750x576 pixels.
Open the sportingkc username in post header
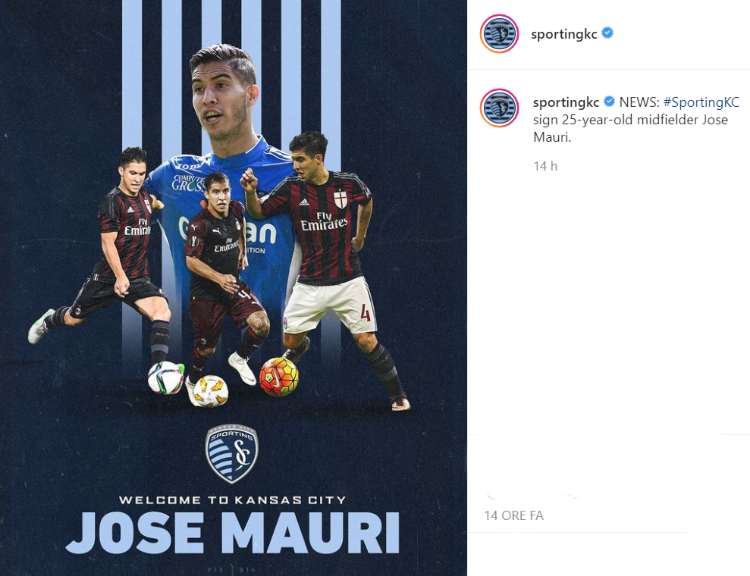click(564, 34)
